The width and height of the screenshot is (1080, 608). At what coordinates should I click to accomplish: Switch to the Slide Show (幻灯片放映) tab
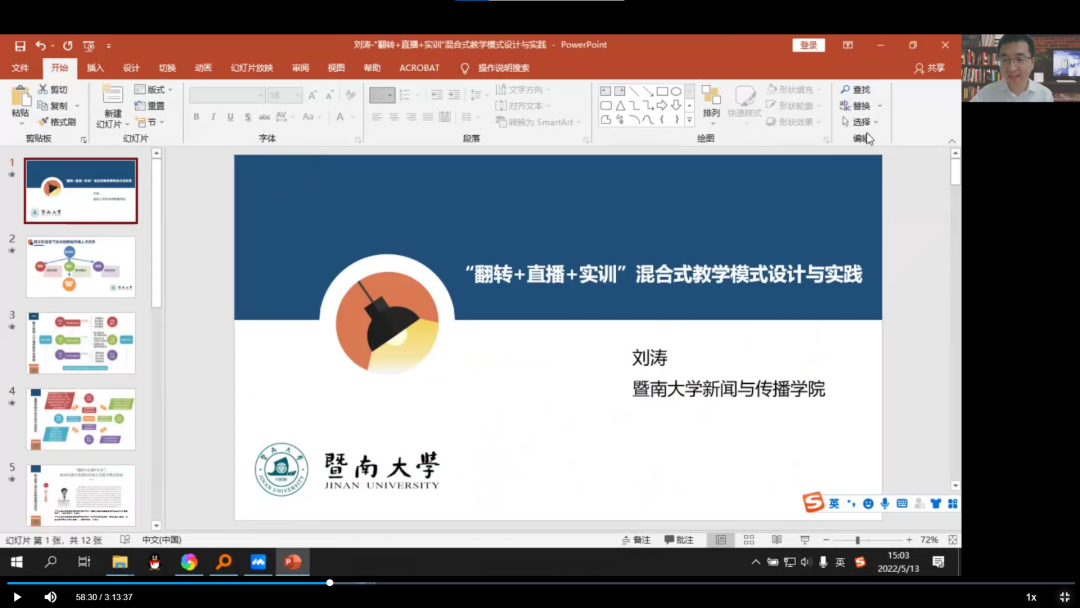tap(251, 68)
